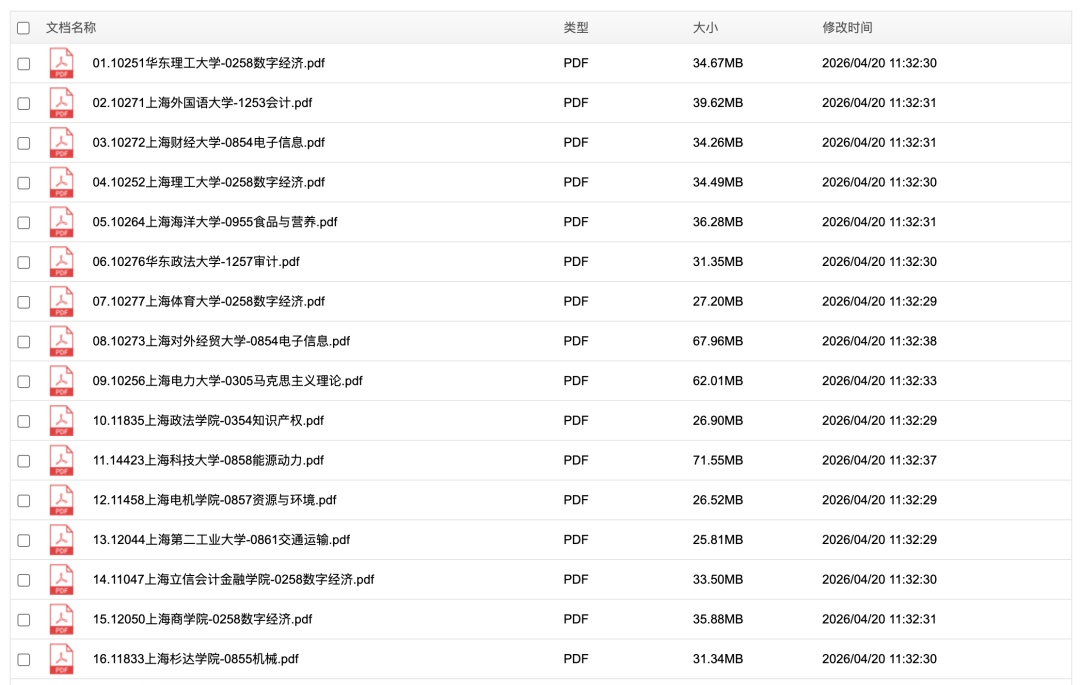The width and height of the screenshot is (1080, 685).
Task: Open 15.12050上海商学院-0258数字经济.pdf file
Action: point(202,619)
